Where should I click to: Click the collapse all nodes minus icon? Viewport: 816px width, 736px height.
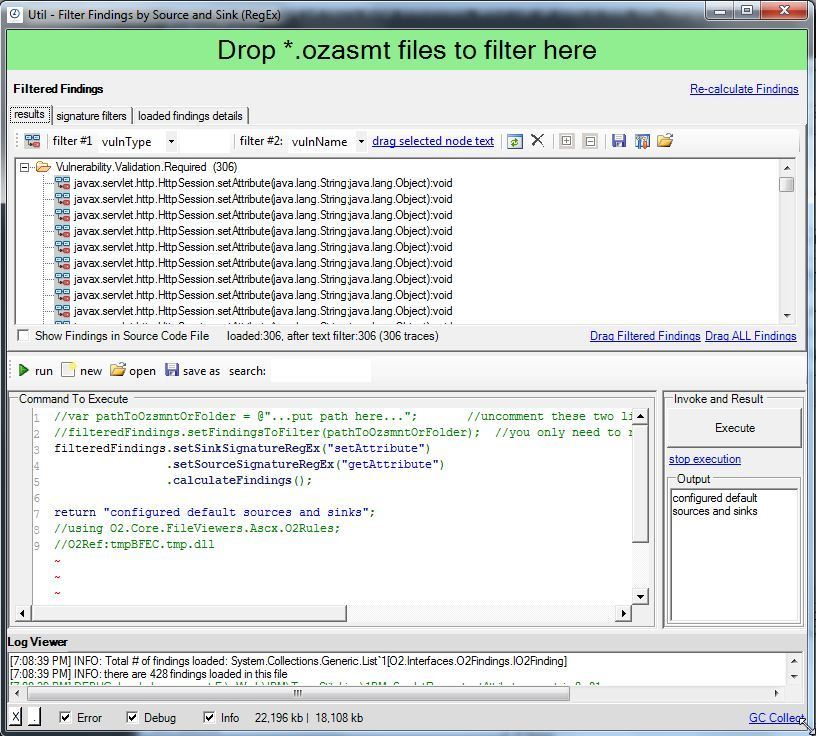point(590,141)
